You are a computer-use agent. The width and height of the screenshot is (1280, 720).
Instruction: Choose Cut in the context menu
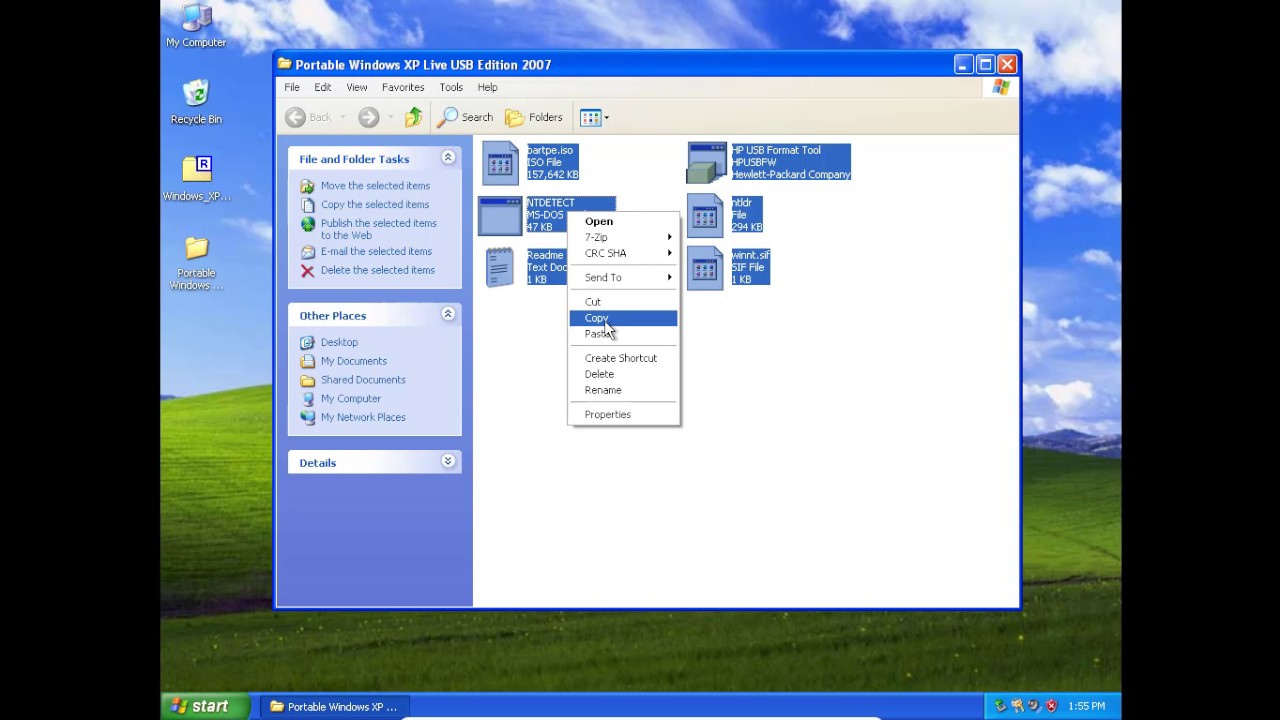click(624, 301)
